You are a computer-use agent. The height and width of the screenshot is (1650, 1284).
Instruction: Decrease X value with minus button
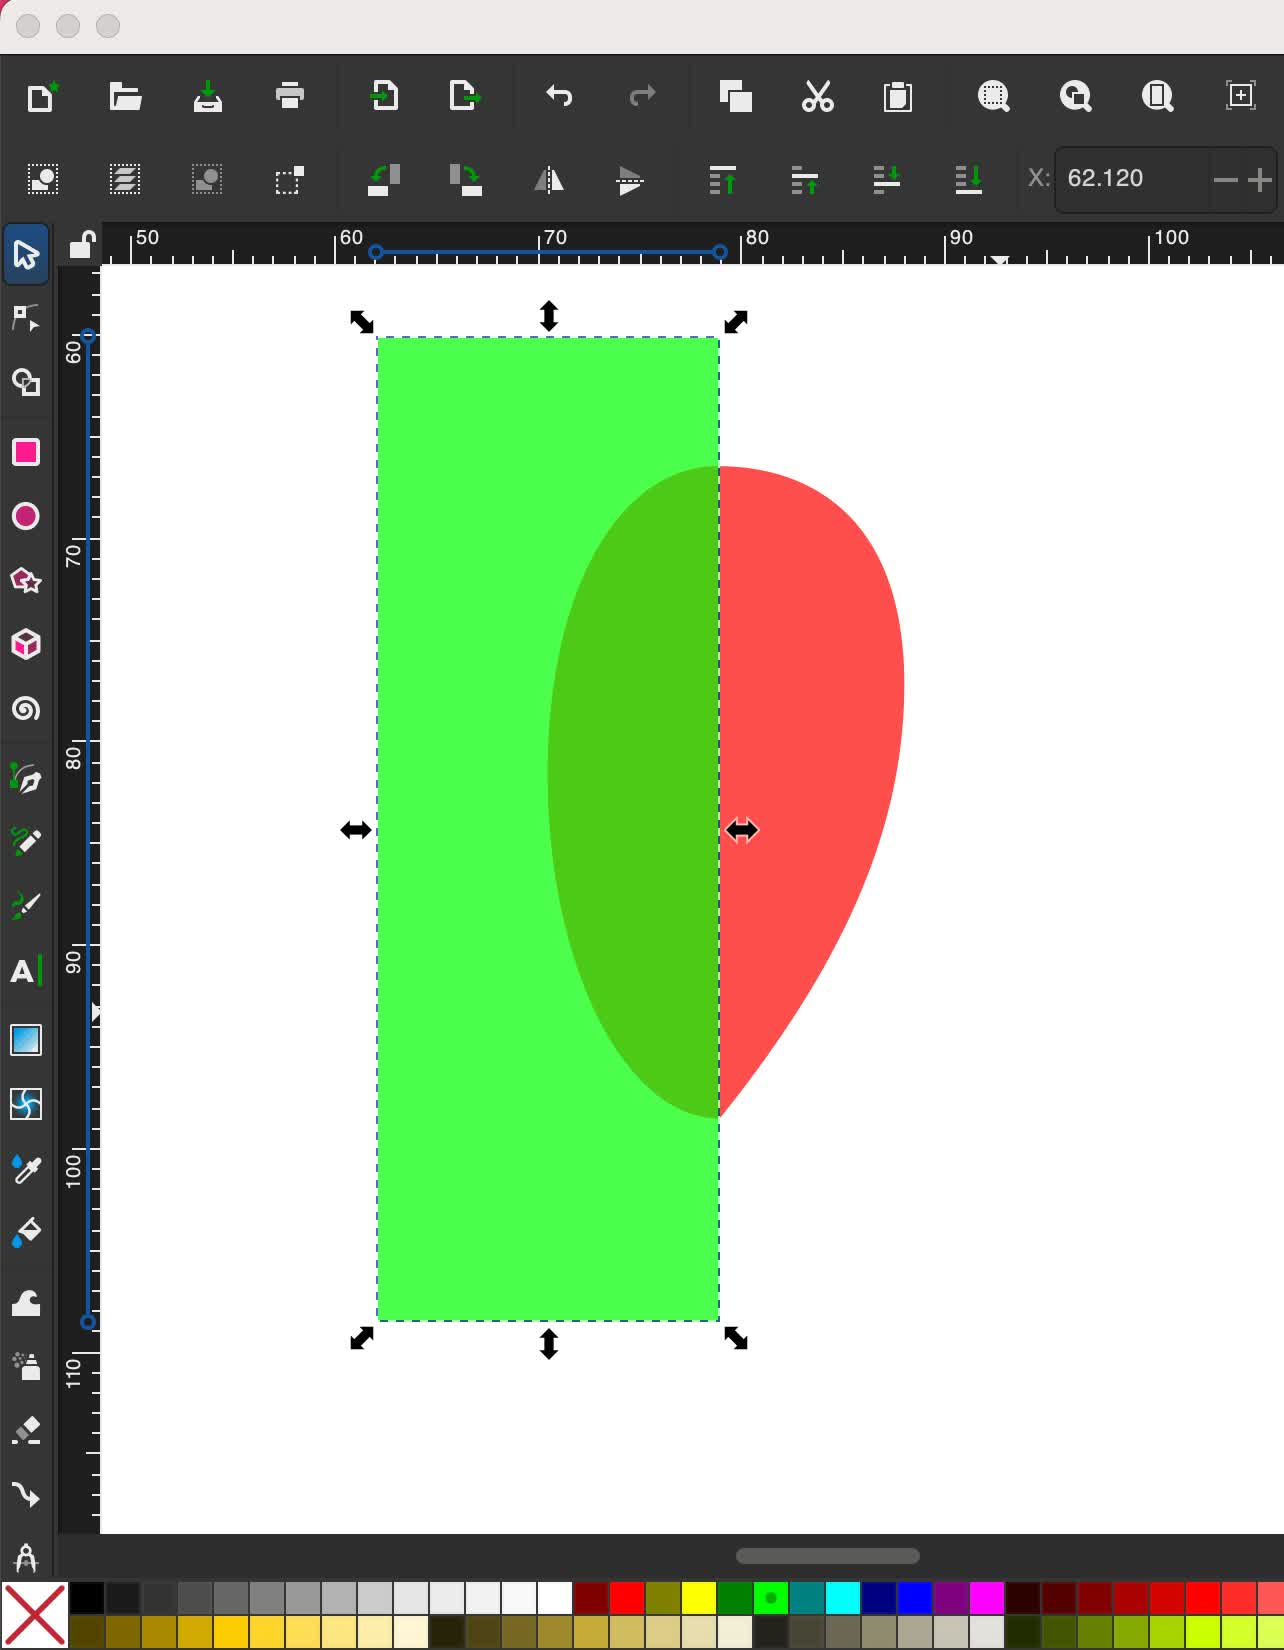coord(1225,180)
